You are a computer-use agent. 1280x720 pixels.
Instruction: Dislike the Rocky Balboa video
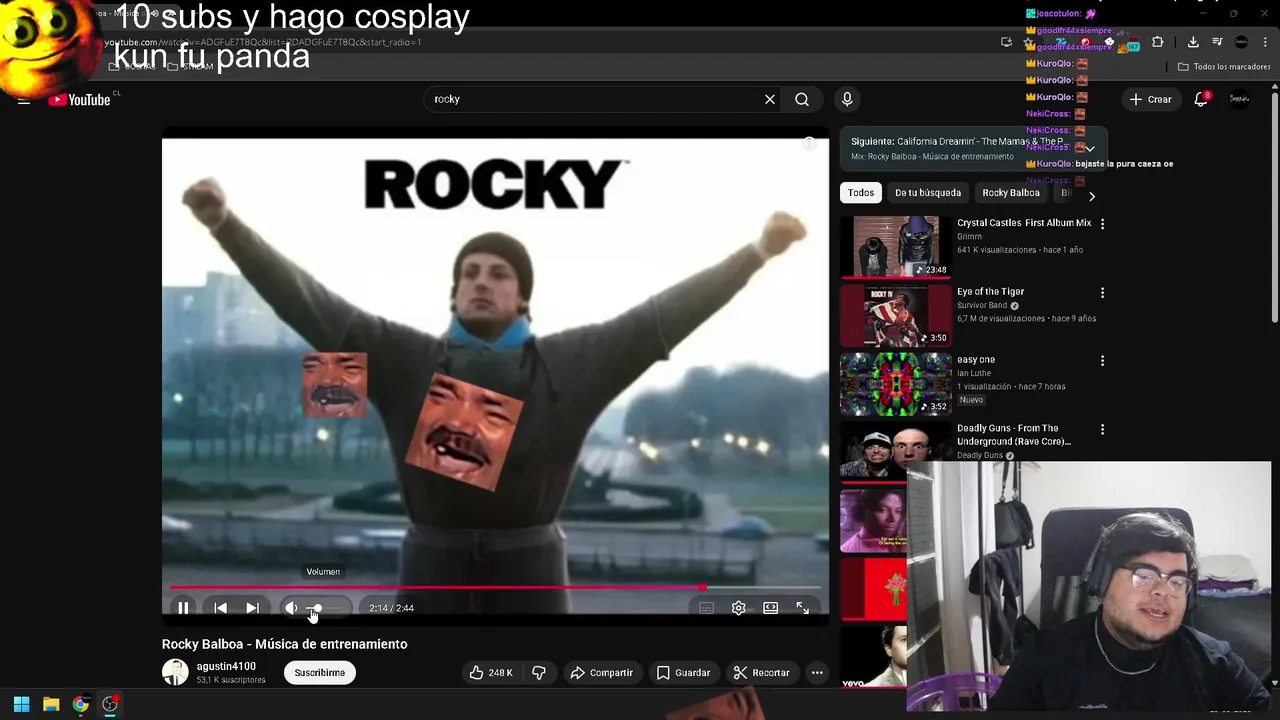539,673
